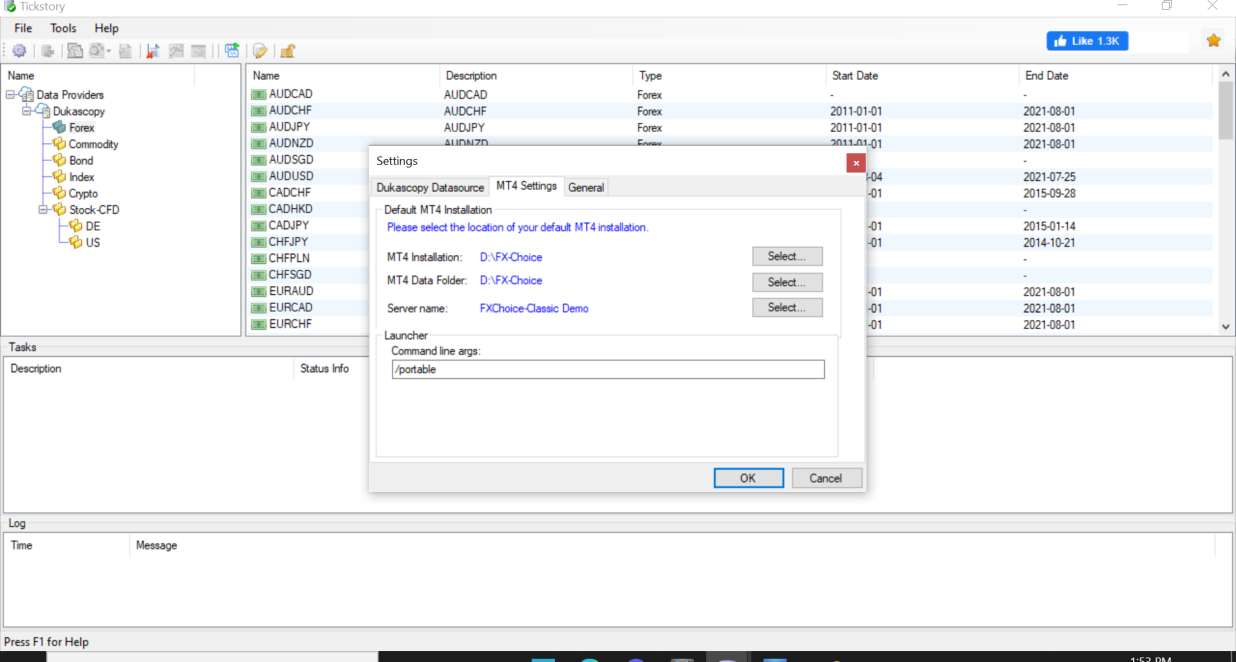The height and width of the screenshot is (662, 1236).
Task: Confirm settings with the OK button
Action: click(748, 478)
